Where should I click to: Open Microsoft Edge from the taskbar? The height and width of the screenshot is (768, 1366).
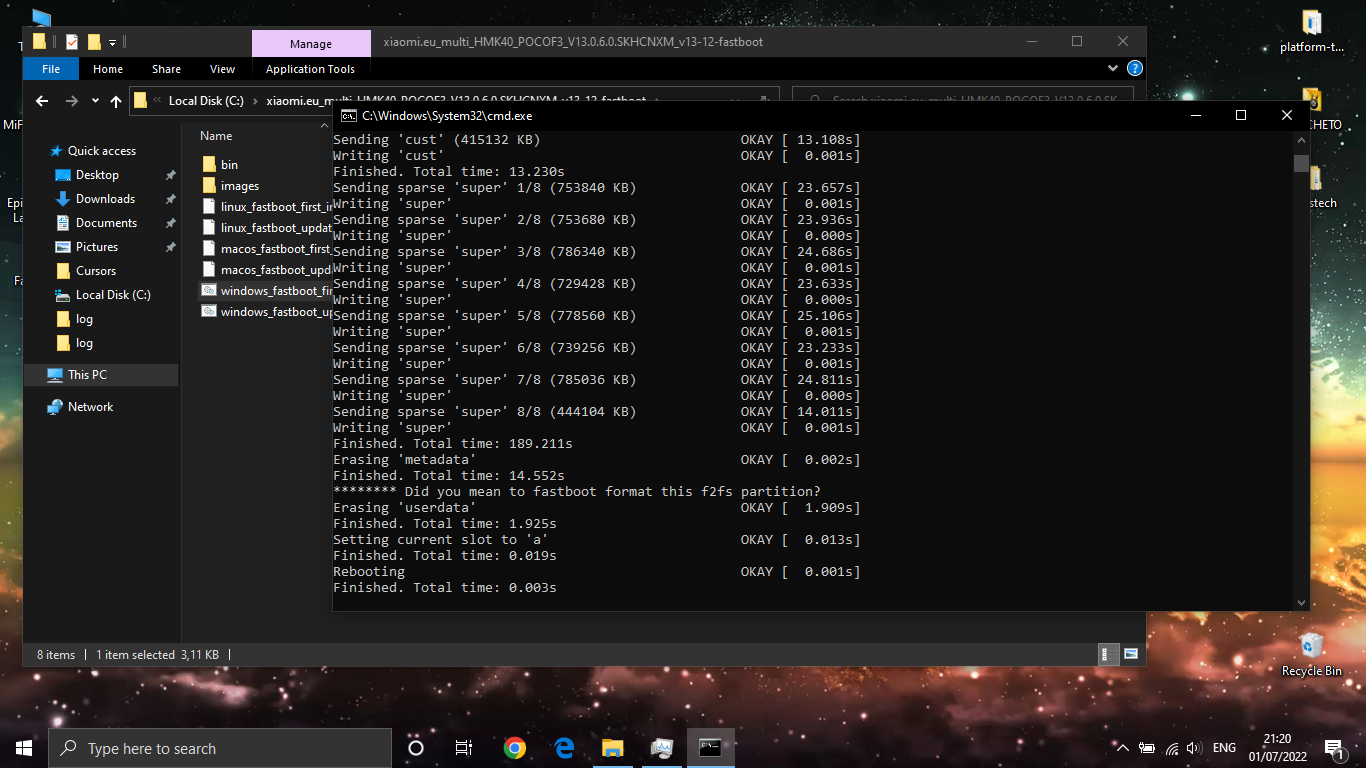click(x=564, y=748)
